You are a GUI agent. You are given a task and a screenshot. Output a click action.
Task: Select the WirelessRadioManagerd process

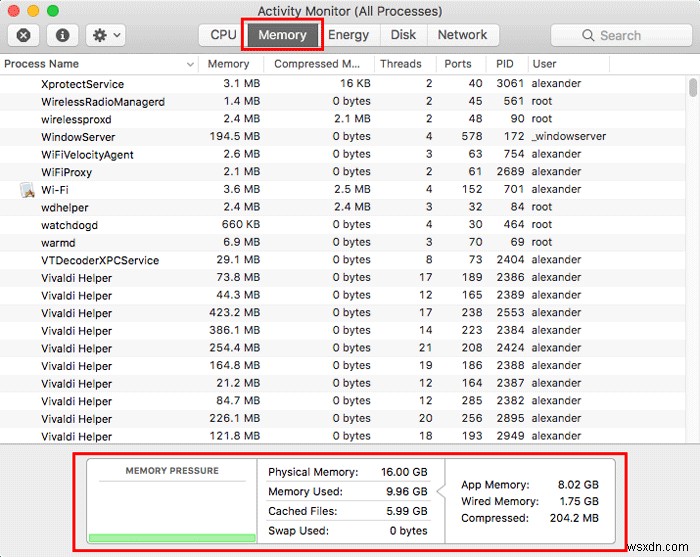343,102
